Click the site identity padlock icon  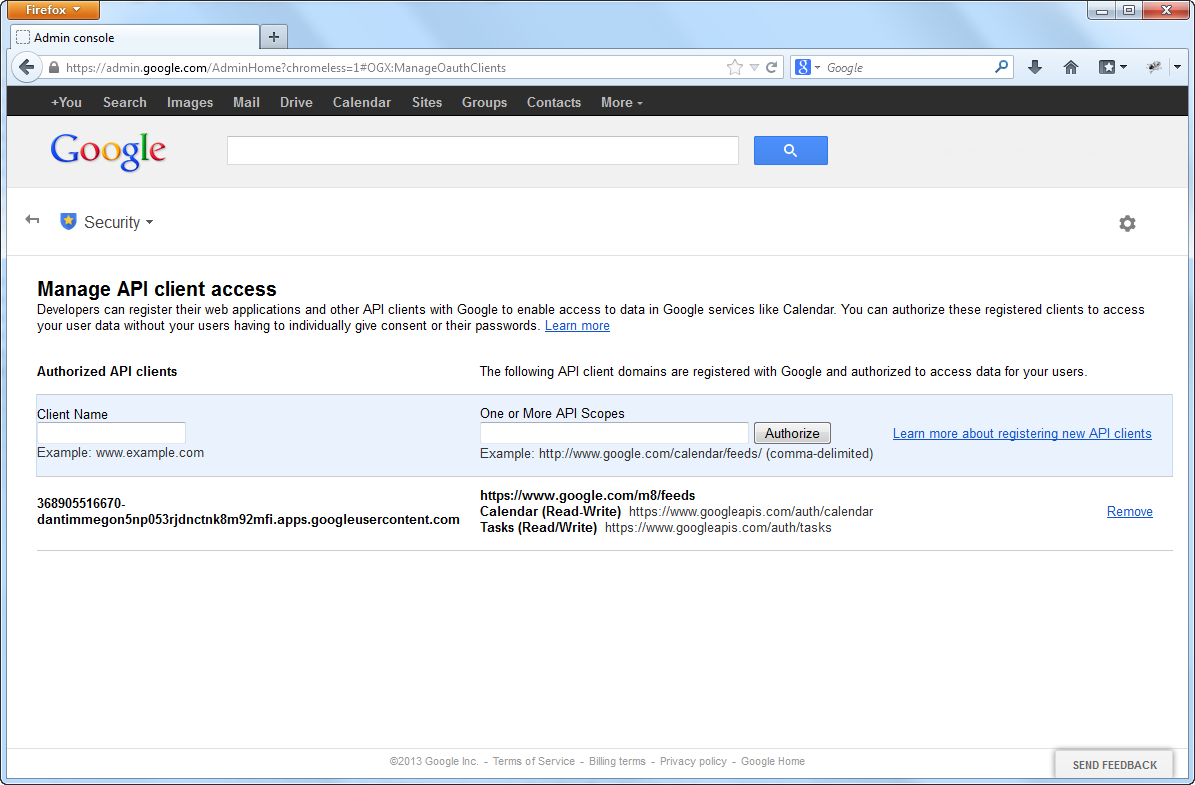[x=53, y=67]
